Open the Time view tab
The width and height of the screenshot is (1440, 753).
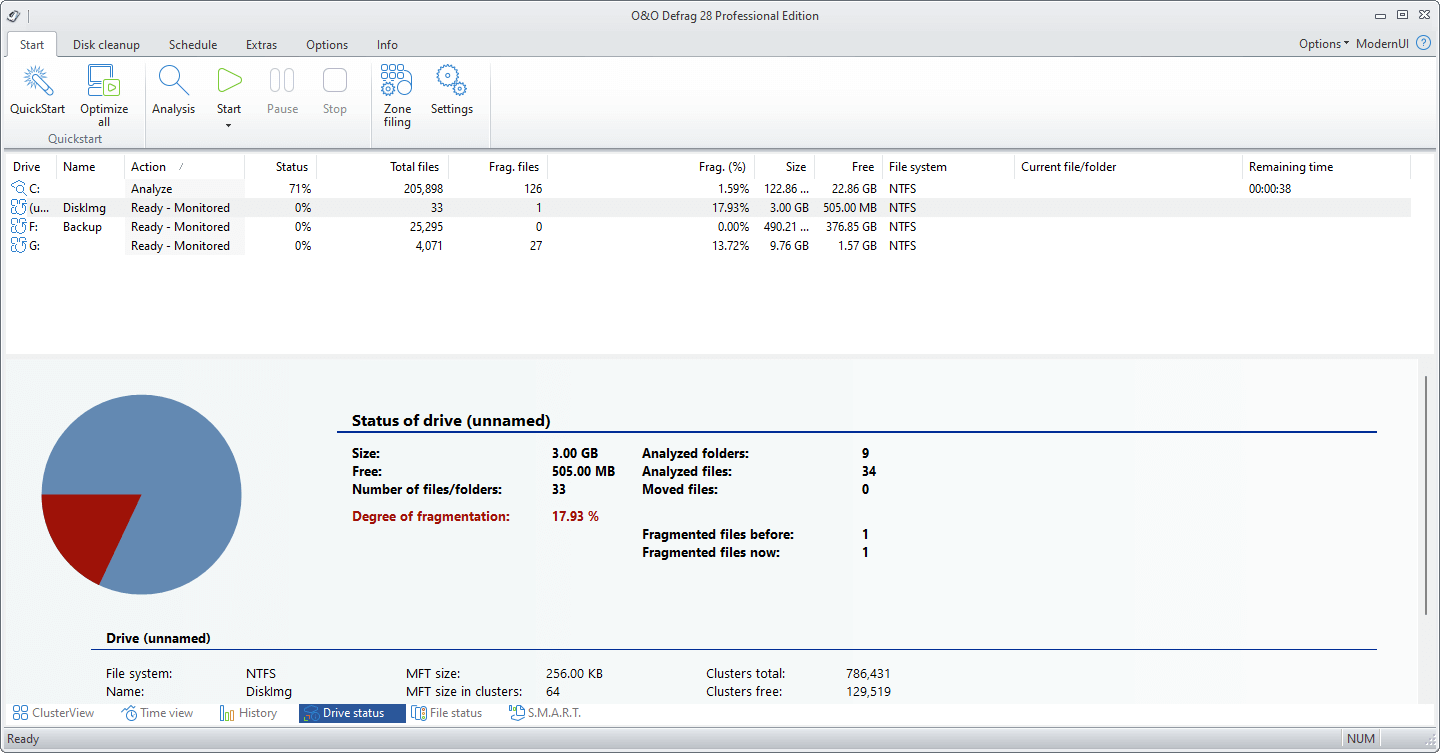click(x=158, y=713)
